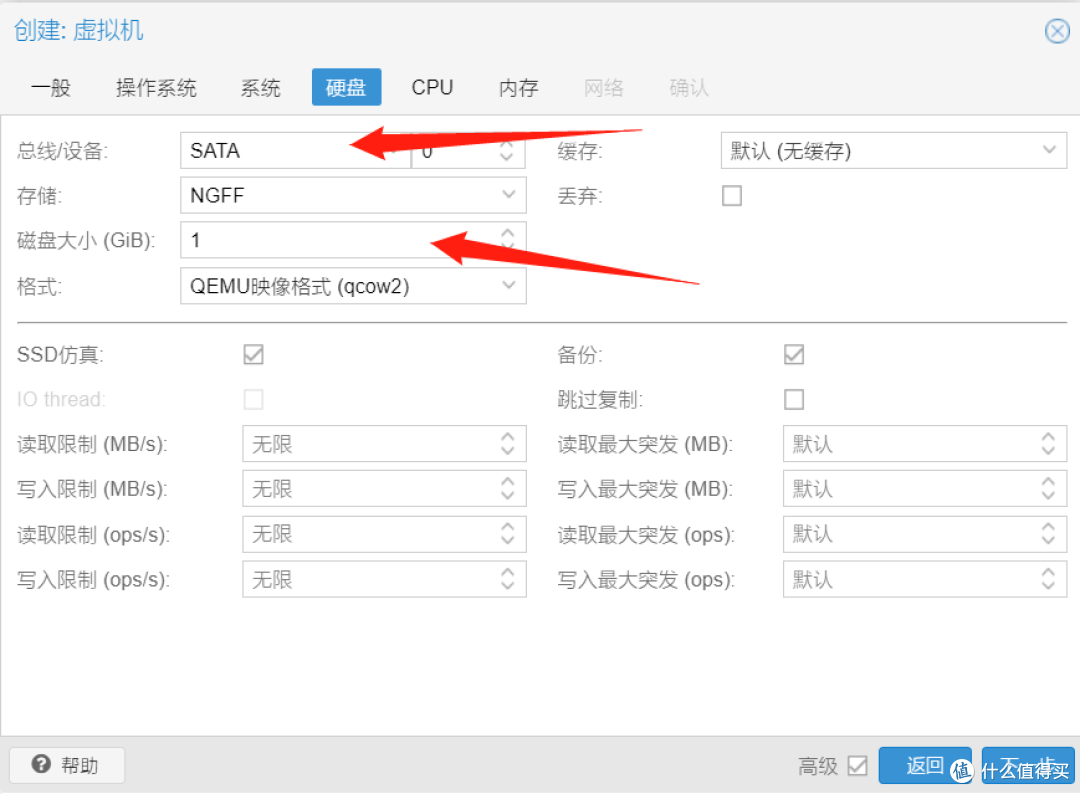Open the 一般 tab
1080x794 pixels.
point(50,87)
